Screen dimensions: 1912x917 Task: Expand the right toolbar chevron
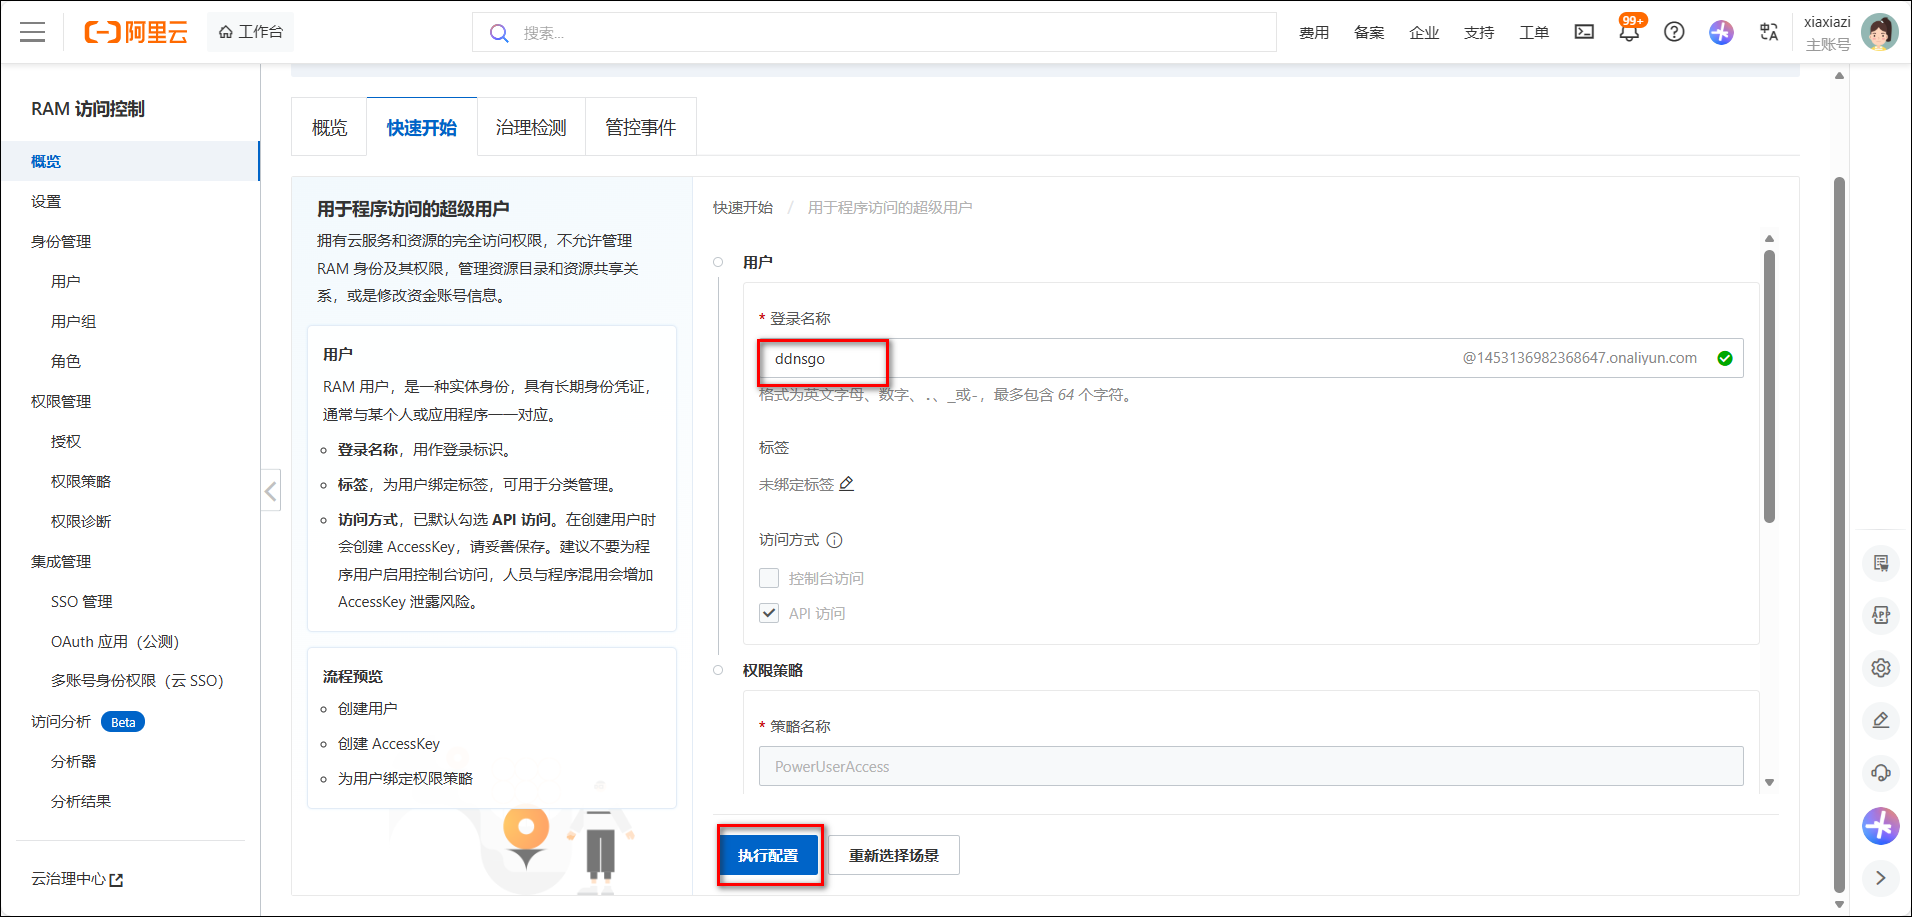coord(1881,878)
